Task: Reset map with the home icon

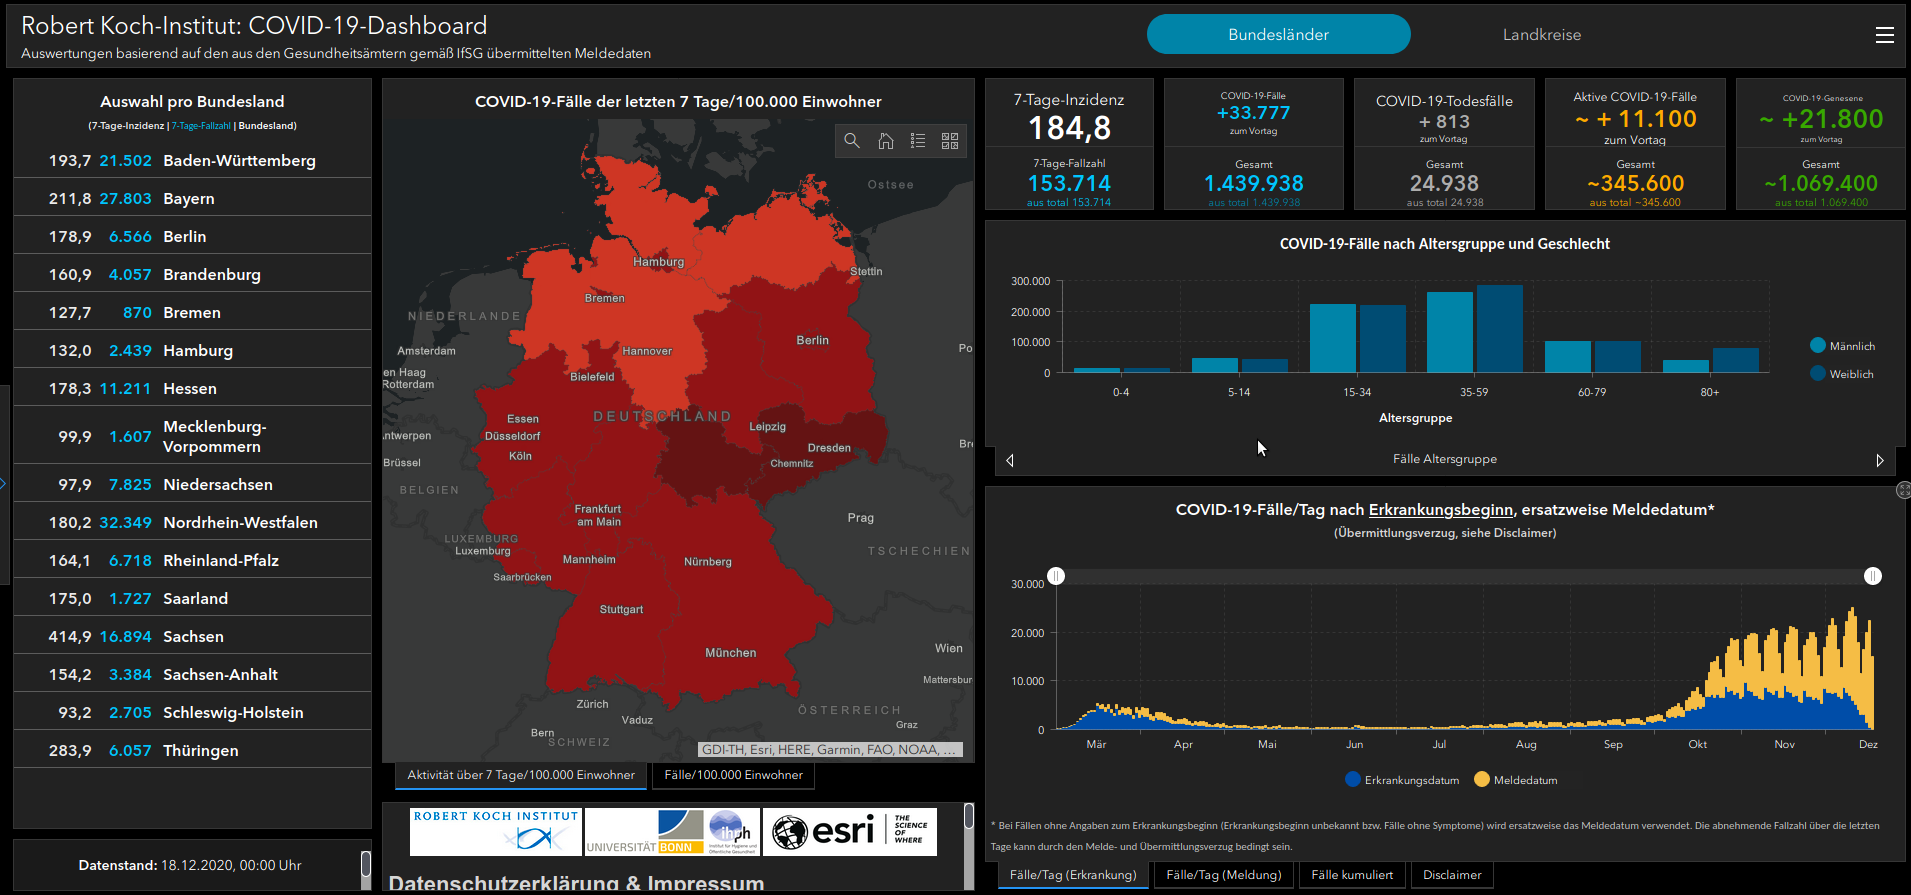Action: tap(885, 141)
